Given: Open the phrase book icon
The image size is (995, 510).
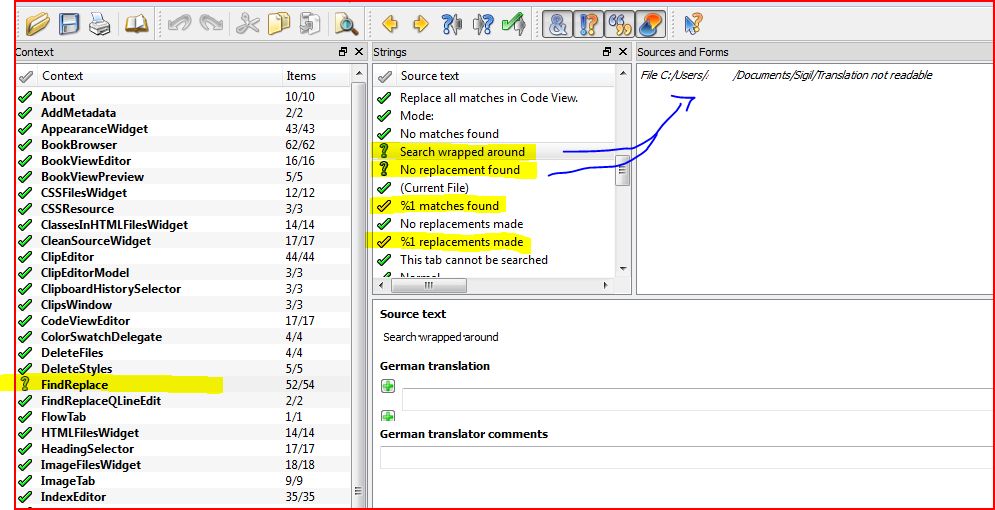Looking at the screenshot, I should tap(136, 25).
